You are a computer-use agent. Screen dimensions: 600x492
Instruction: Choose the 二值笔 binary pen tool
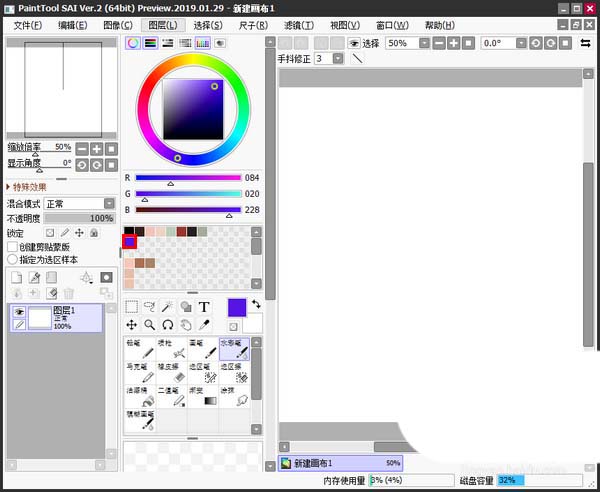171,397
